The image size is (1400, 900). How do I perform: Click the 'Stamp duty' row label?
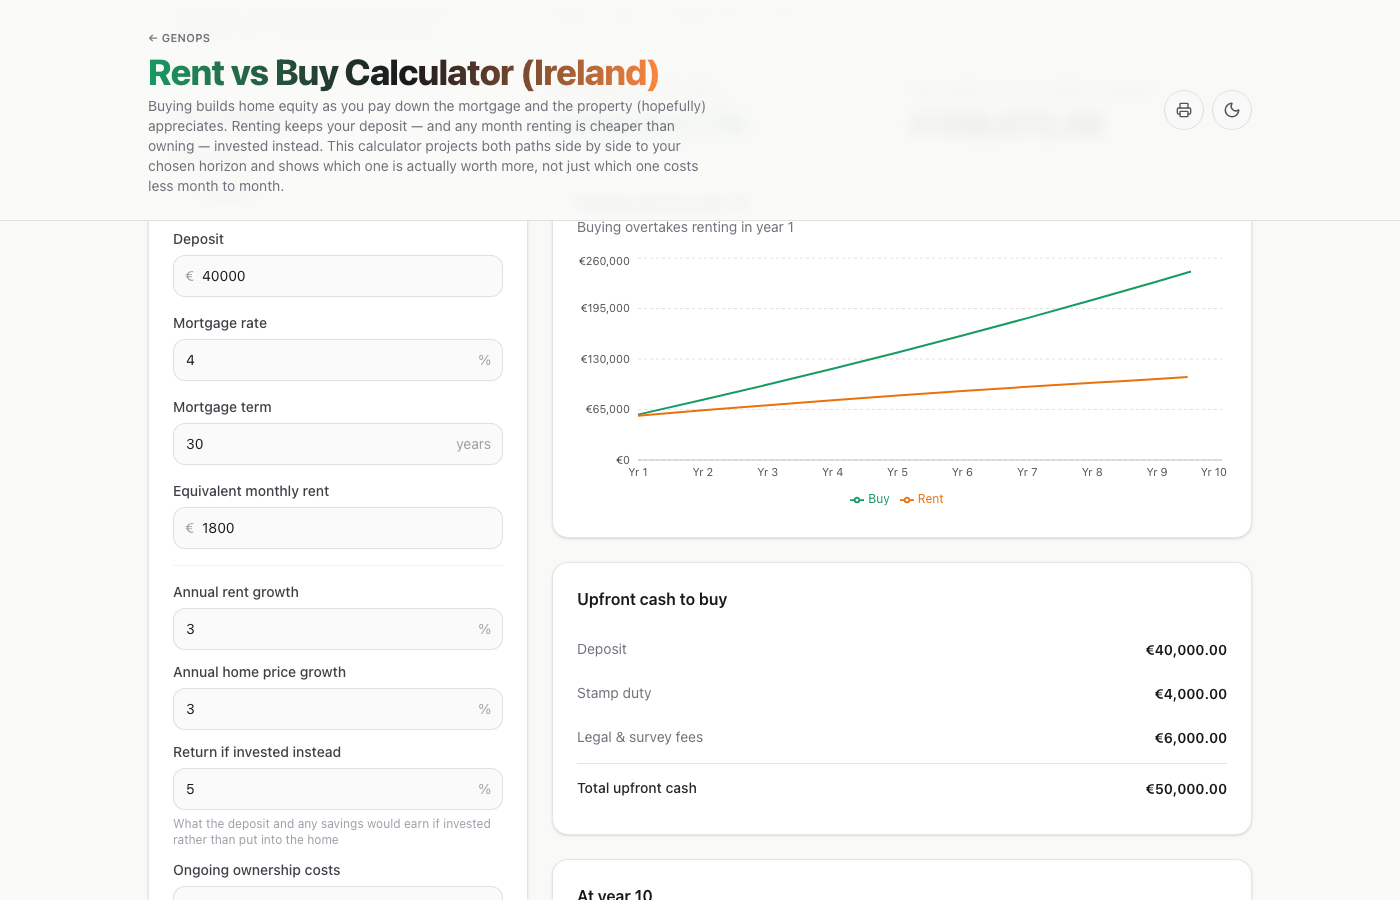click(x=614, y=693)
